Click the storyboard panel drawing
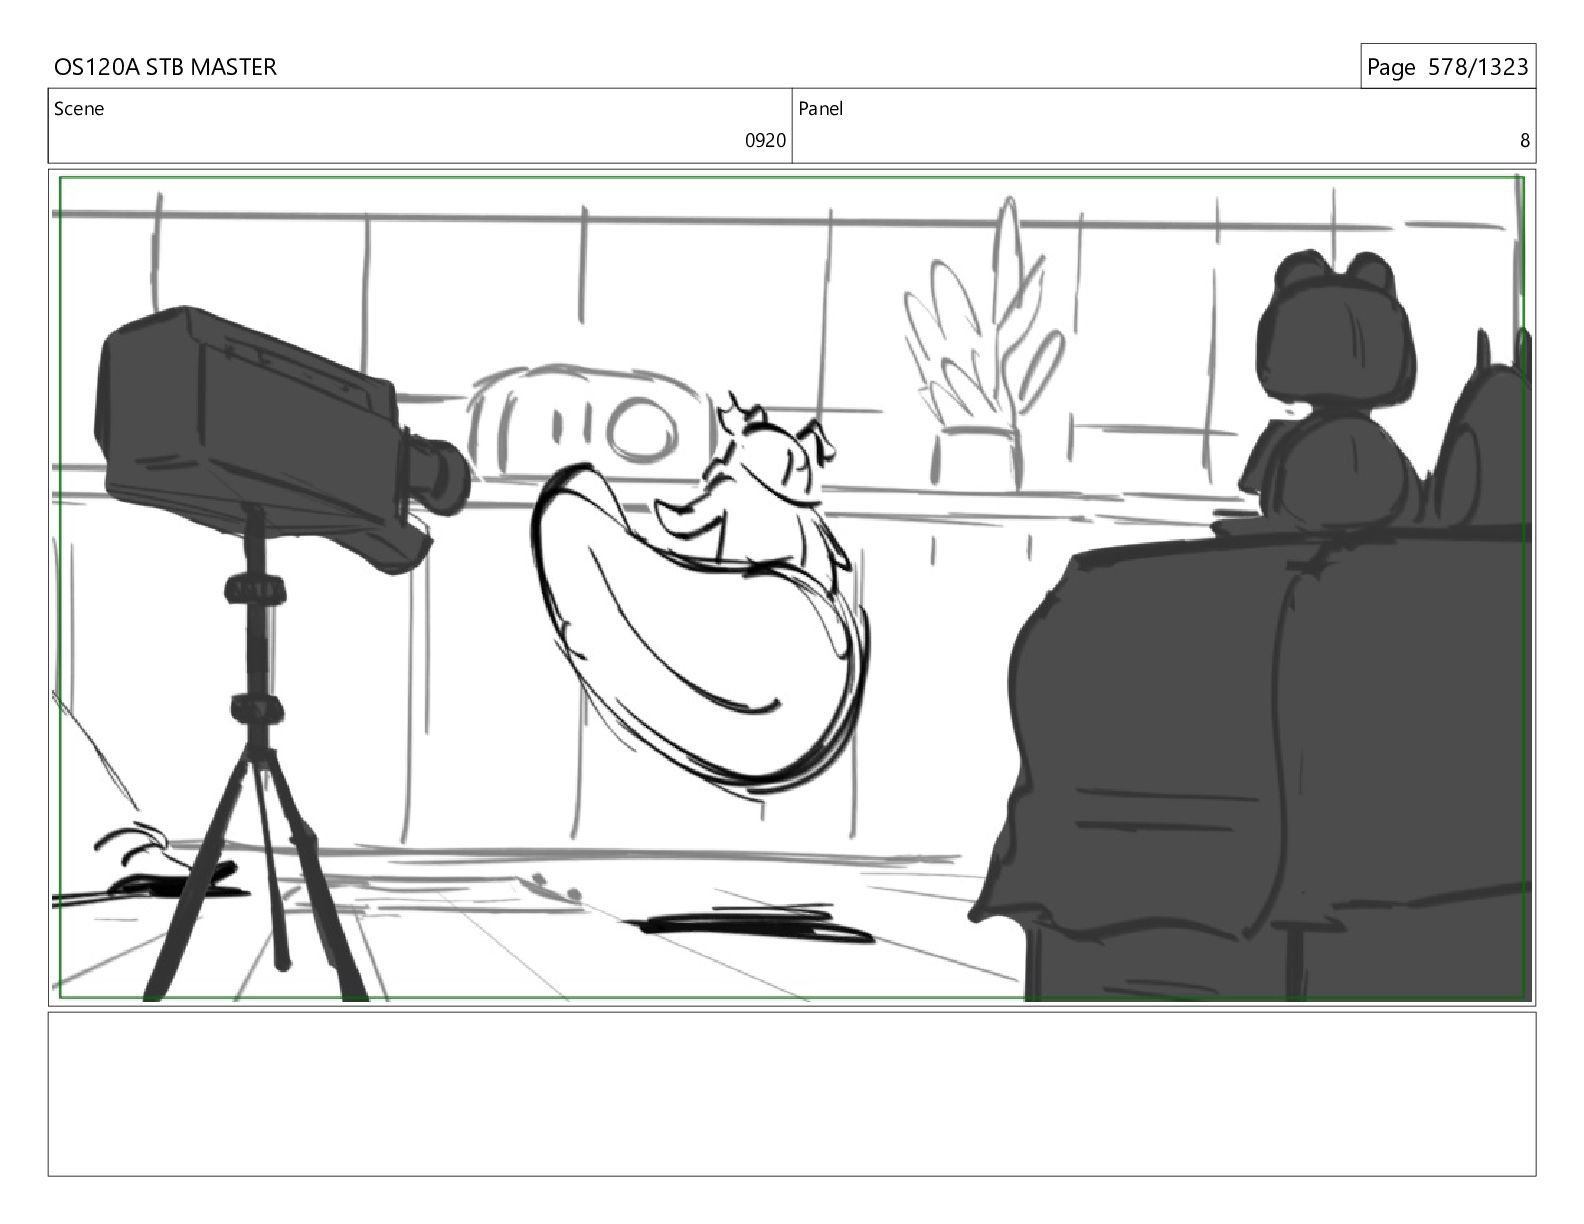Viewport: 1584px width, 1224px height. pos(792,588)
